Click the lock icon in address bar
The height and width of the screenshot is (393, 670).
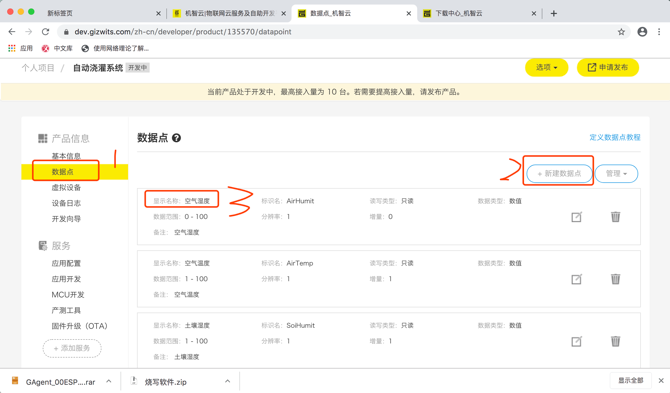tap(66, 32)
